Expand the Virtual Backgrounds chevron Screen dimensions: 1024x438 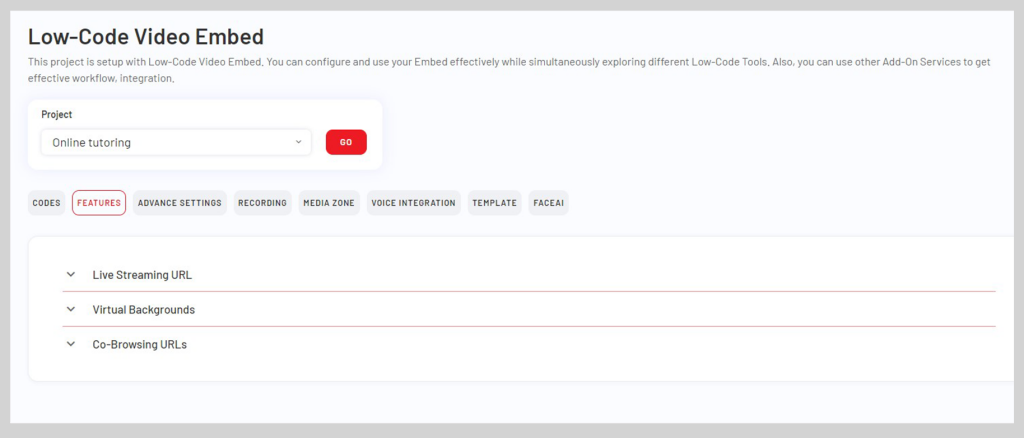click(71, 309)
